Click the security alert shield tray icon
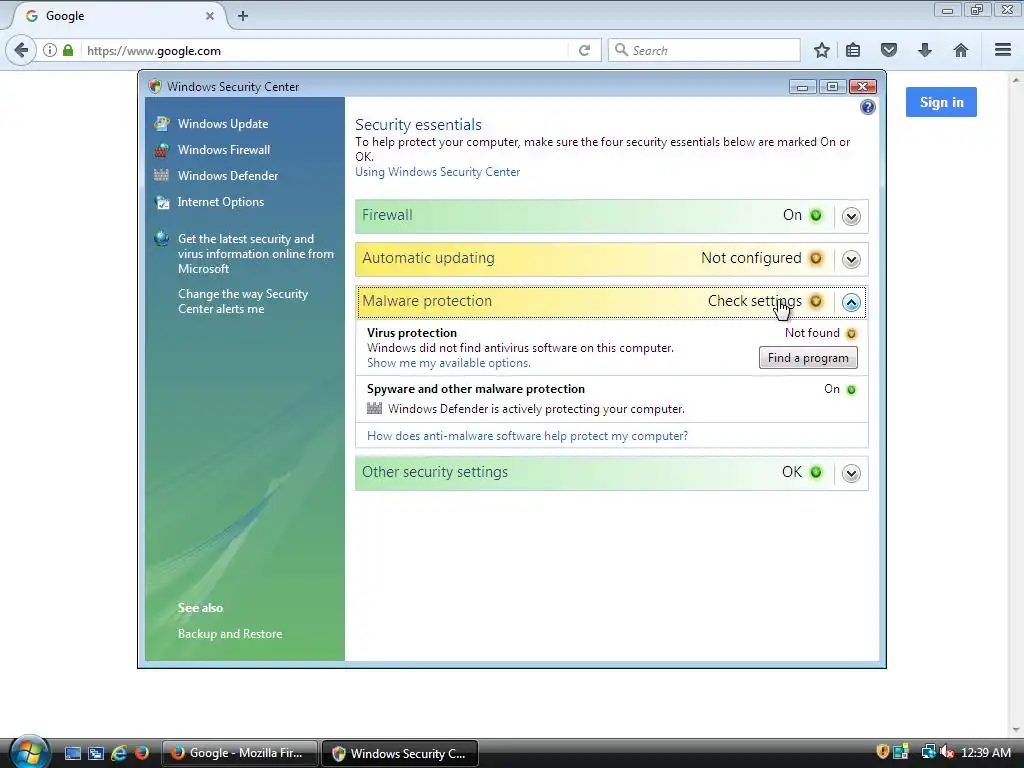1024x768 pixels. point(882,752)
